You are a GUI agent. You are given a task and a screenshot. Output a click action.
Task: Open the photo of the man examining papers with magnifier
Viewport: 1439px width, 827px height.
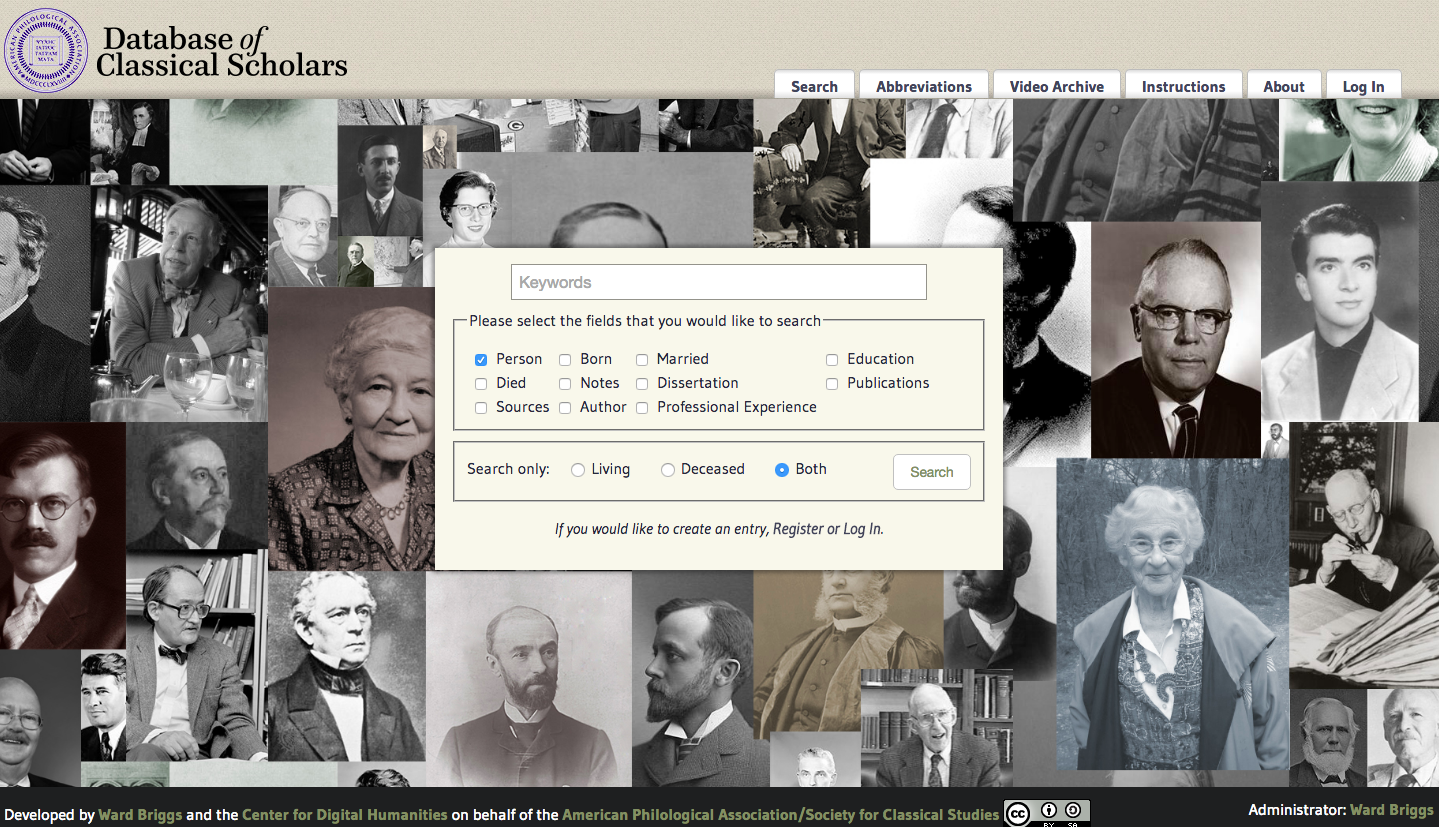[1364, 555]
